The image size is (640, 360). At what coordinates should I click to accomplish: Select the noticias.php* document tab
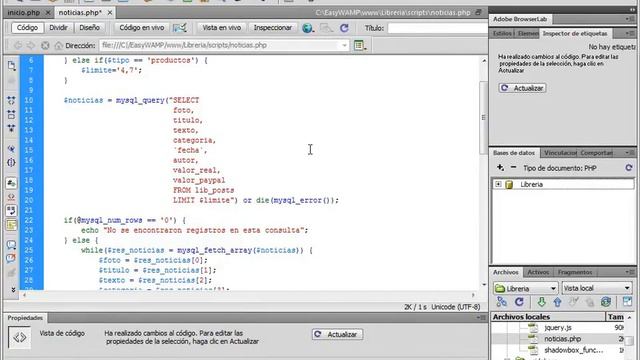80,13
